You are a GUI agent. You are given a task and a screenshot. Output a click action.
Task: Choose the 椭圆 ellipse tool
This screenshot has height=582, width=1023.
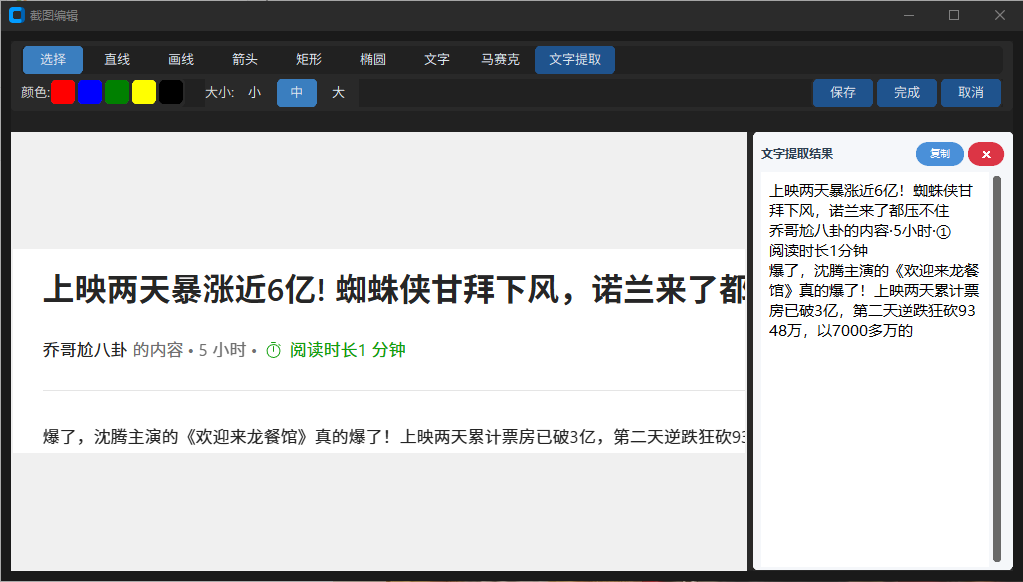click(373, 59)
